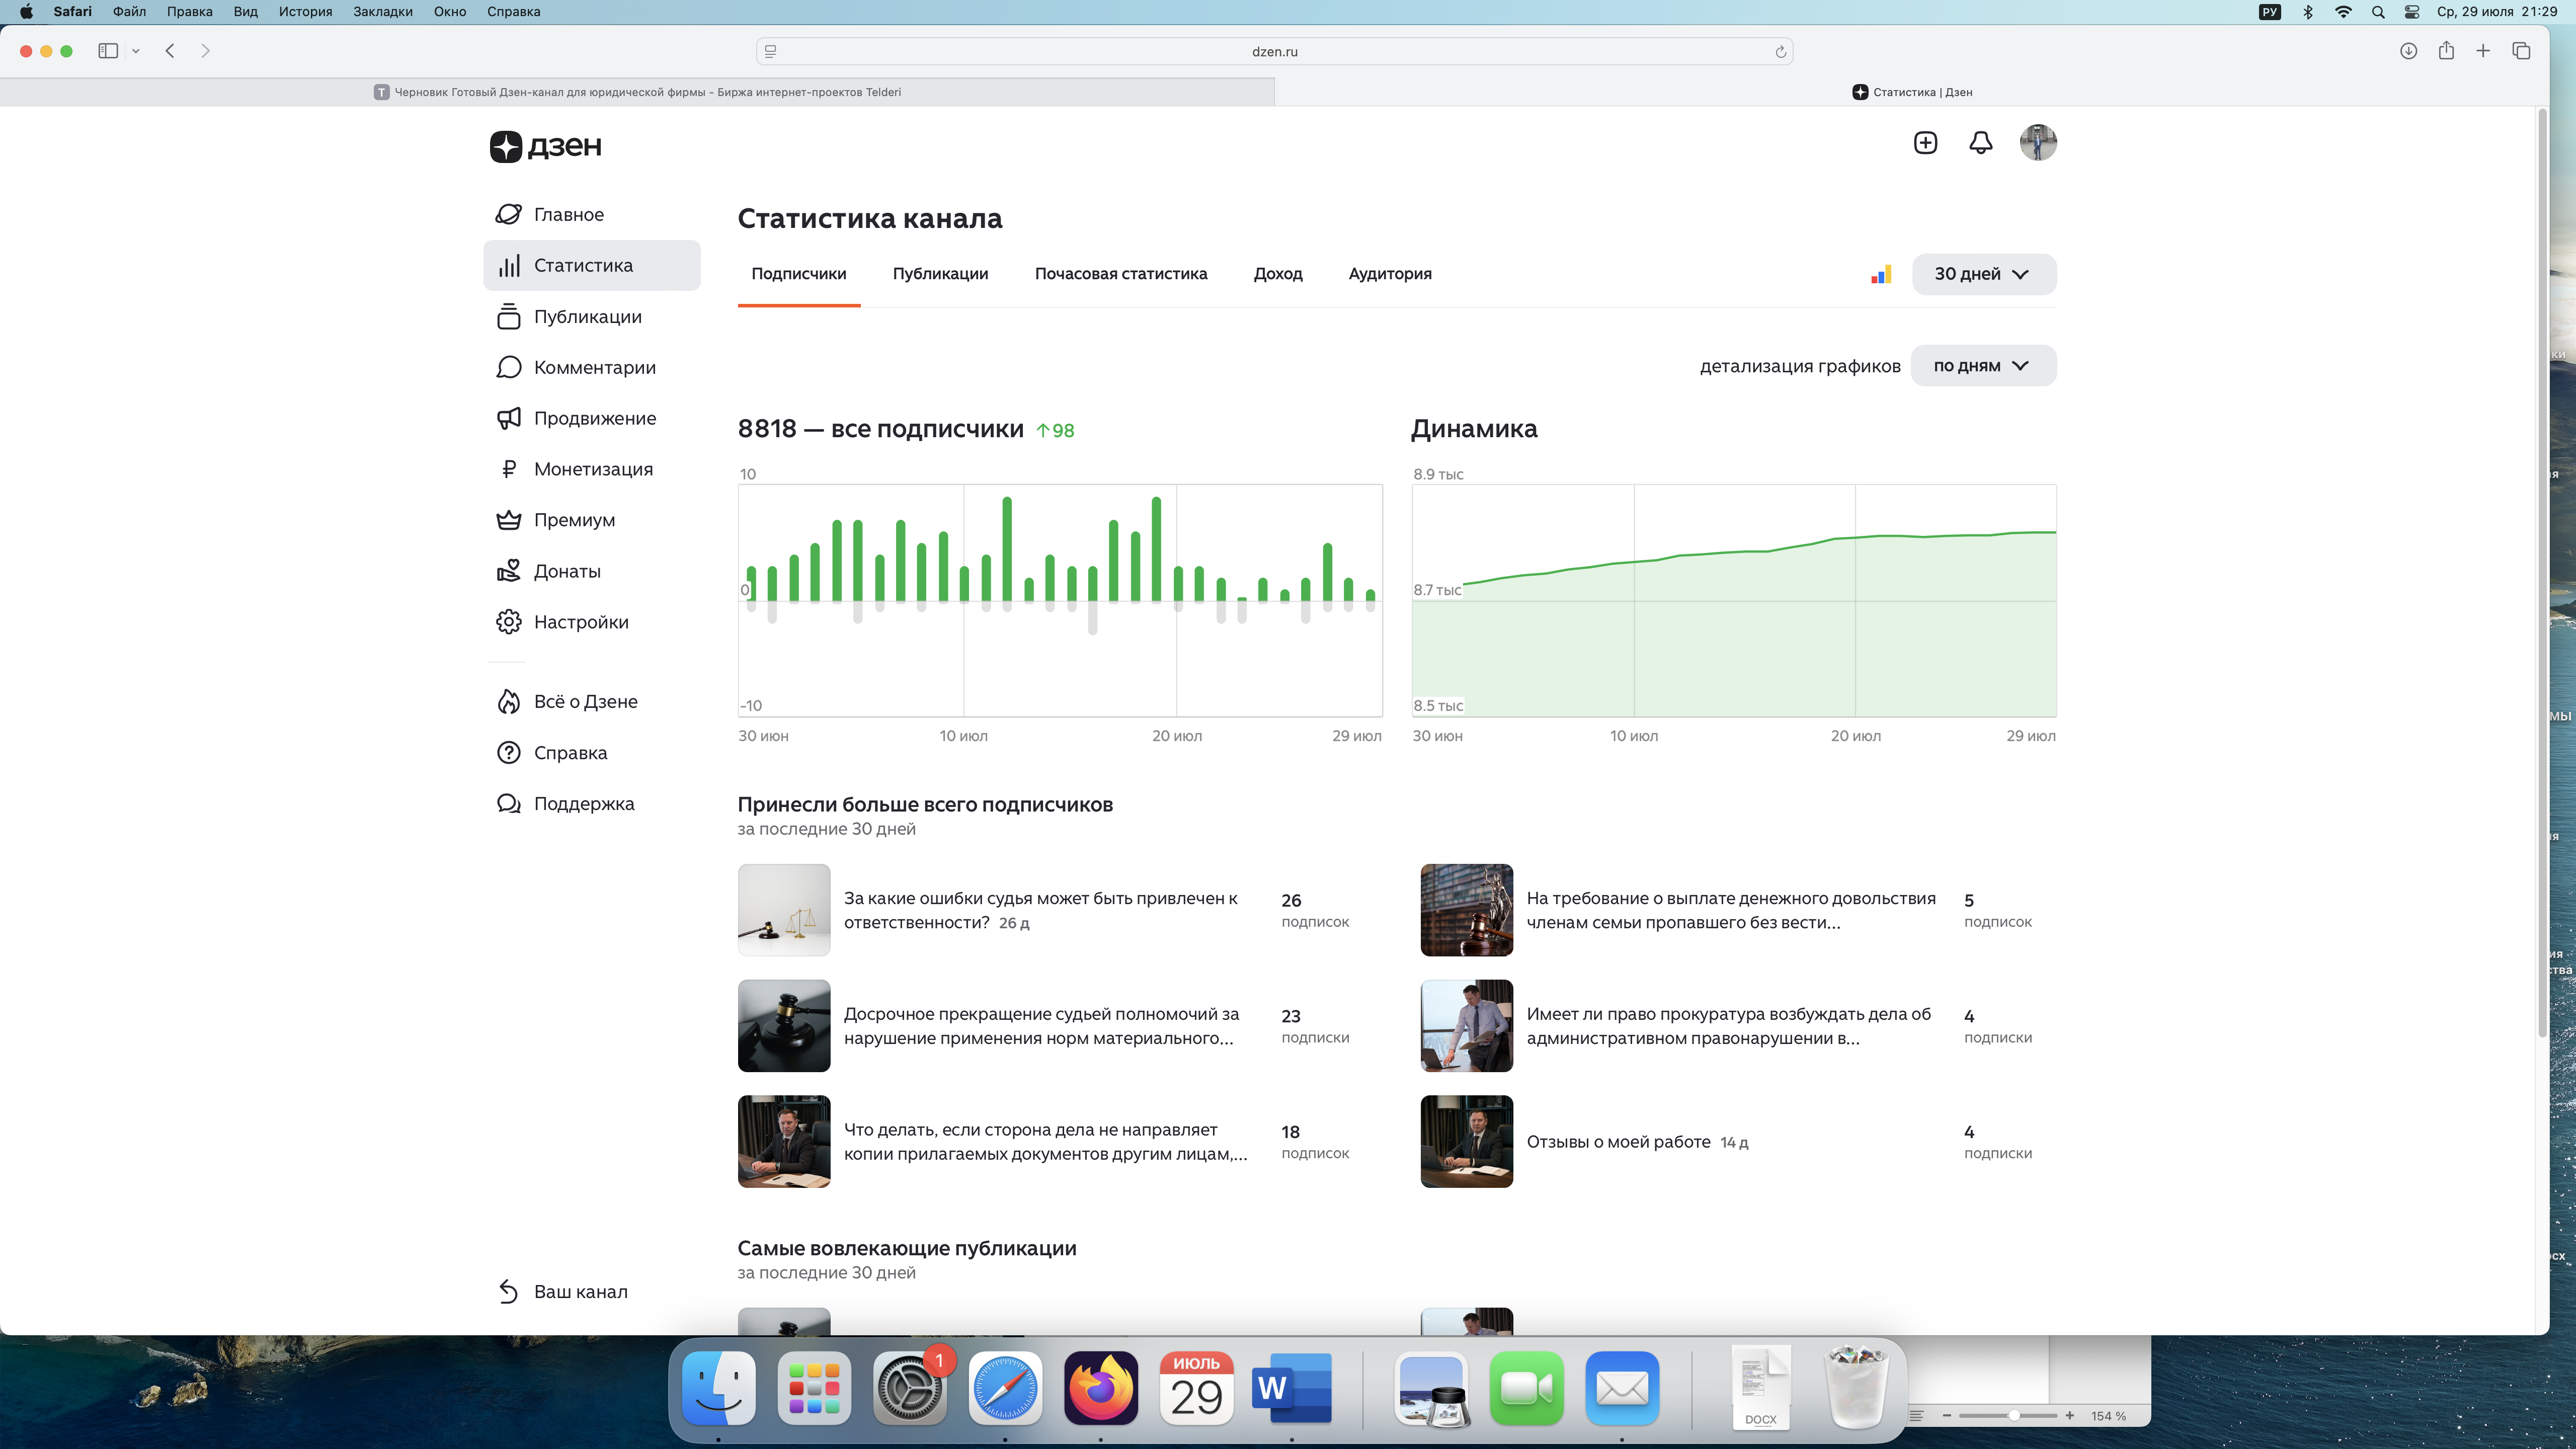Click Самые вовлекающие публикации heading
The image size is (2576, 1449).
click(907, 1249)
